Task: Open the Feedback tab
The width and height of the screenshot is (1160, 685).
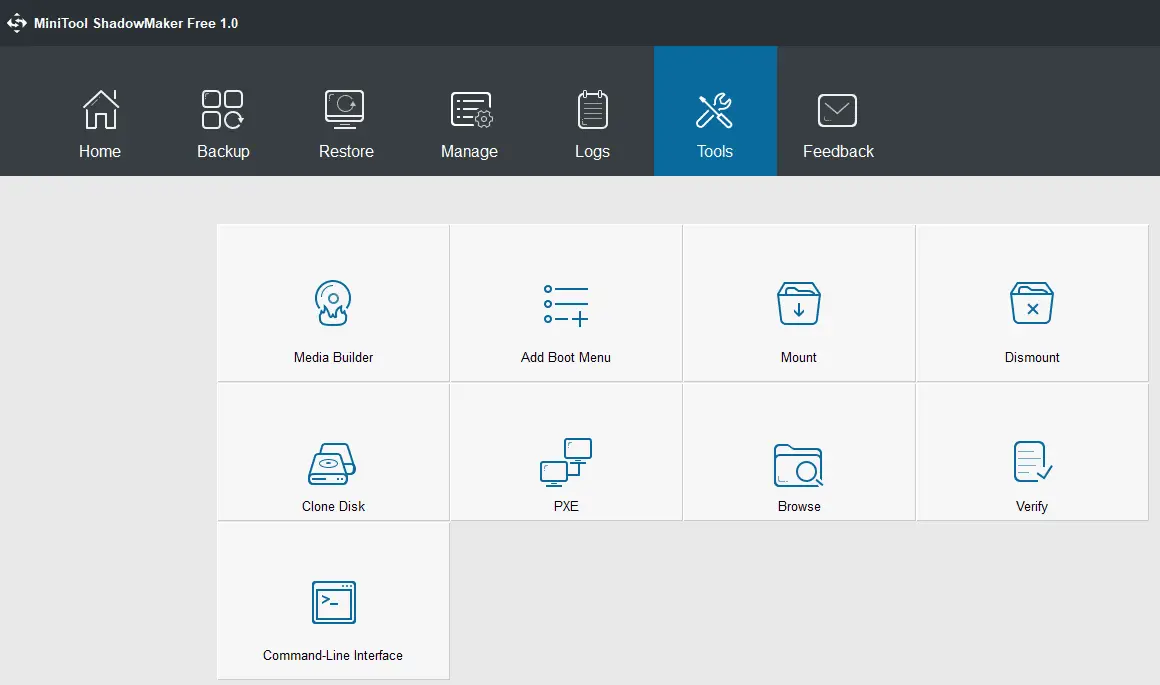Action: tap(838, 111)
